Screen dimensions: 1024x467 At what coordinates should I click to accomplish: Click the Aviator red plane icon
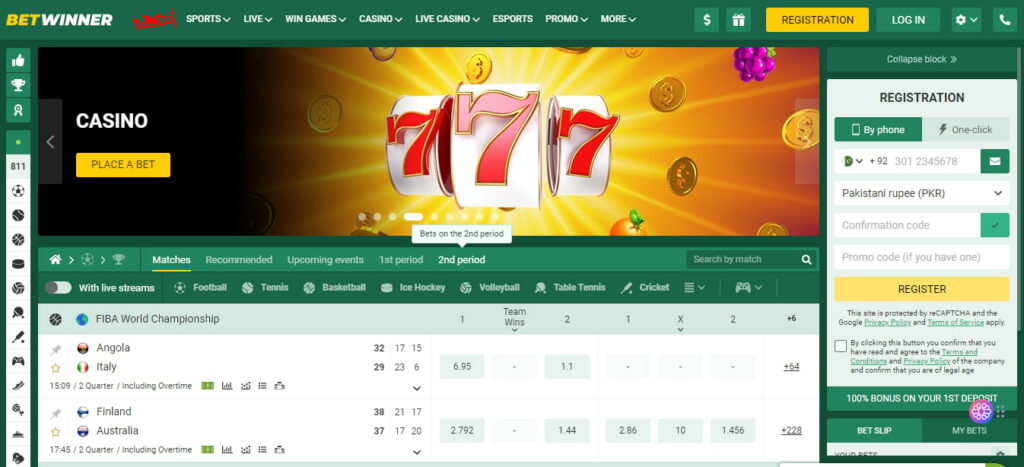tap(155, 20)
